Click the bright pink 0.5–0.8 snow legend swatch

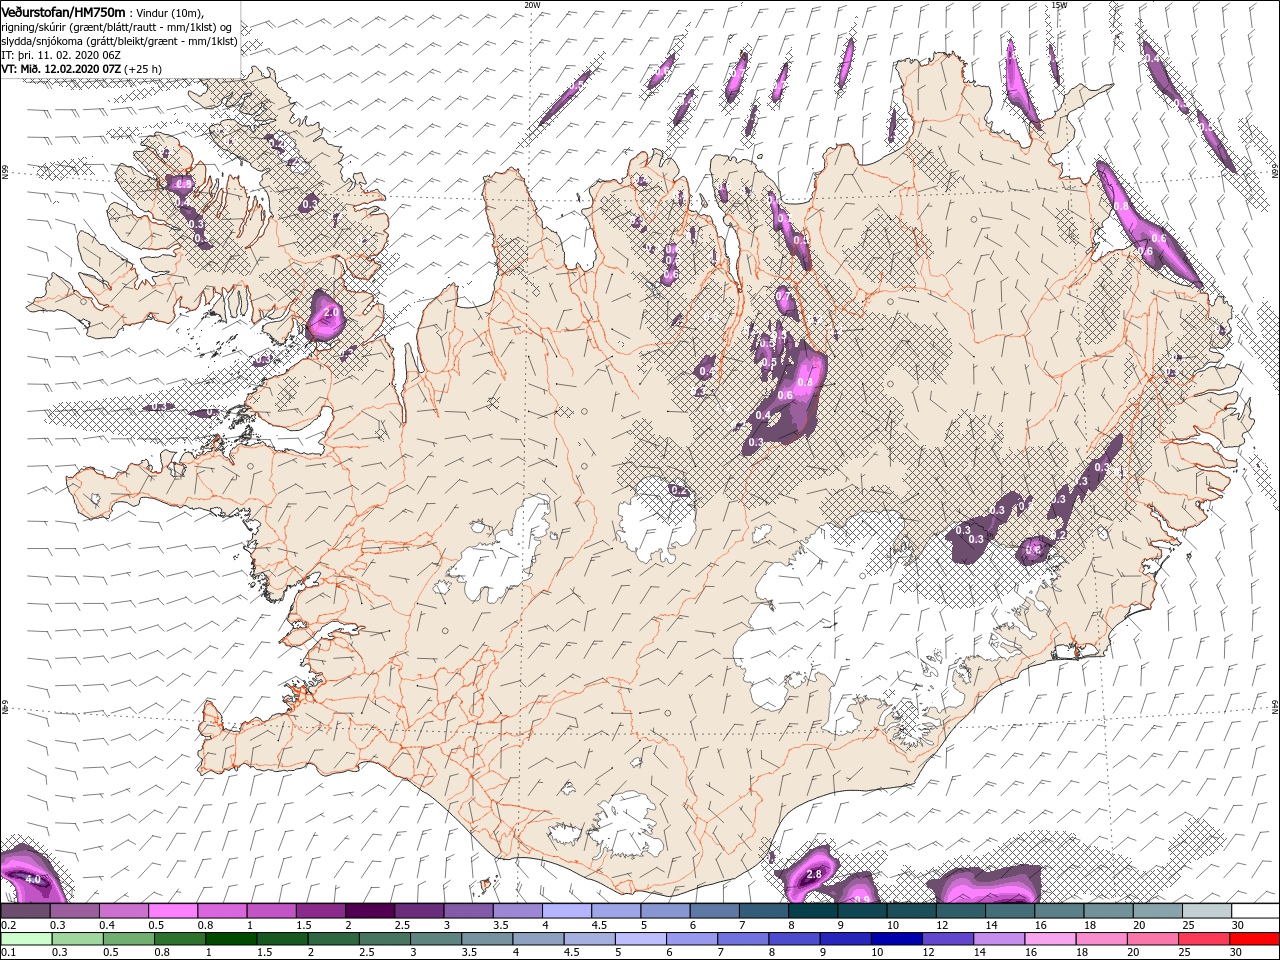click(x=172, y=911)
